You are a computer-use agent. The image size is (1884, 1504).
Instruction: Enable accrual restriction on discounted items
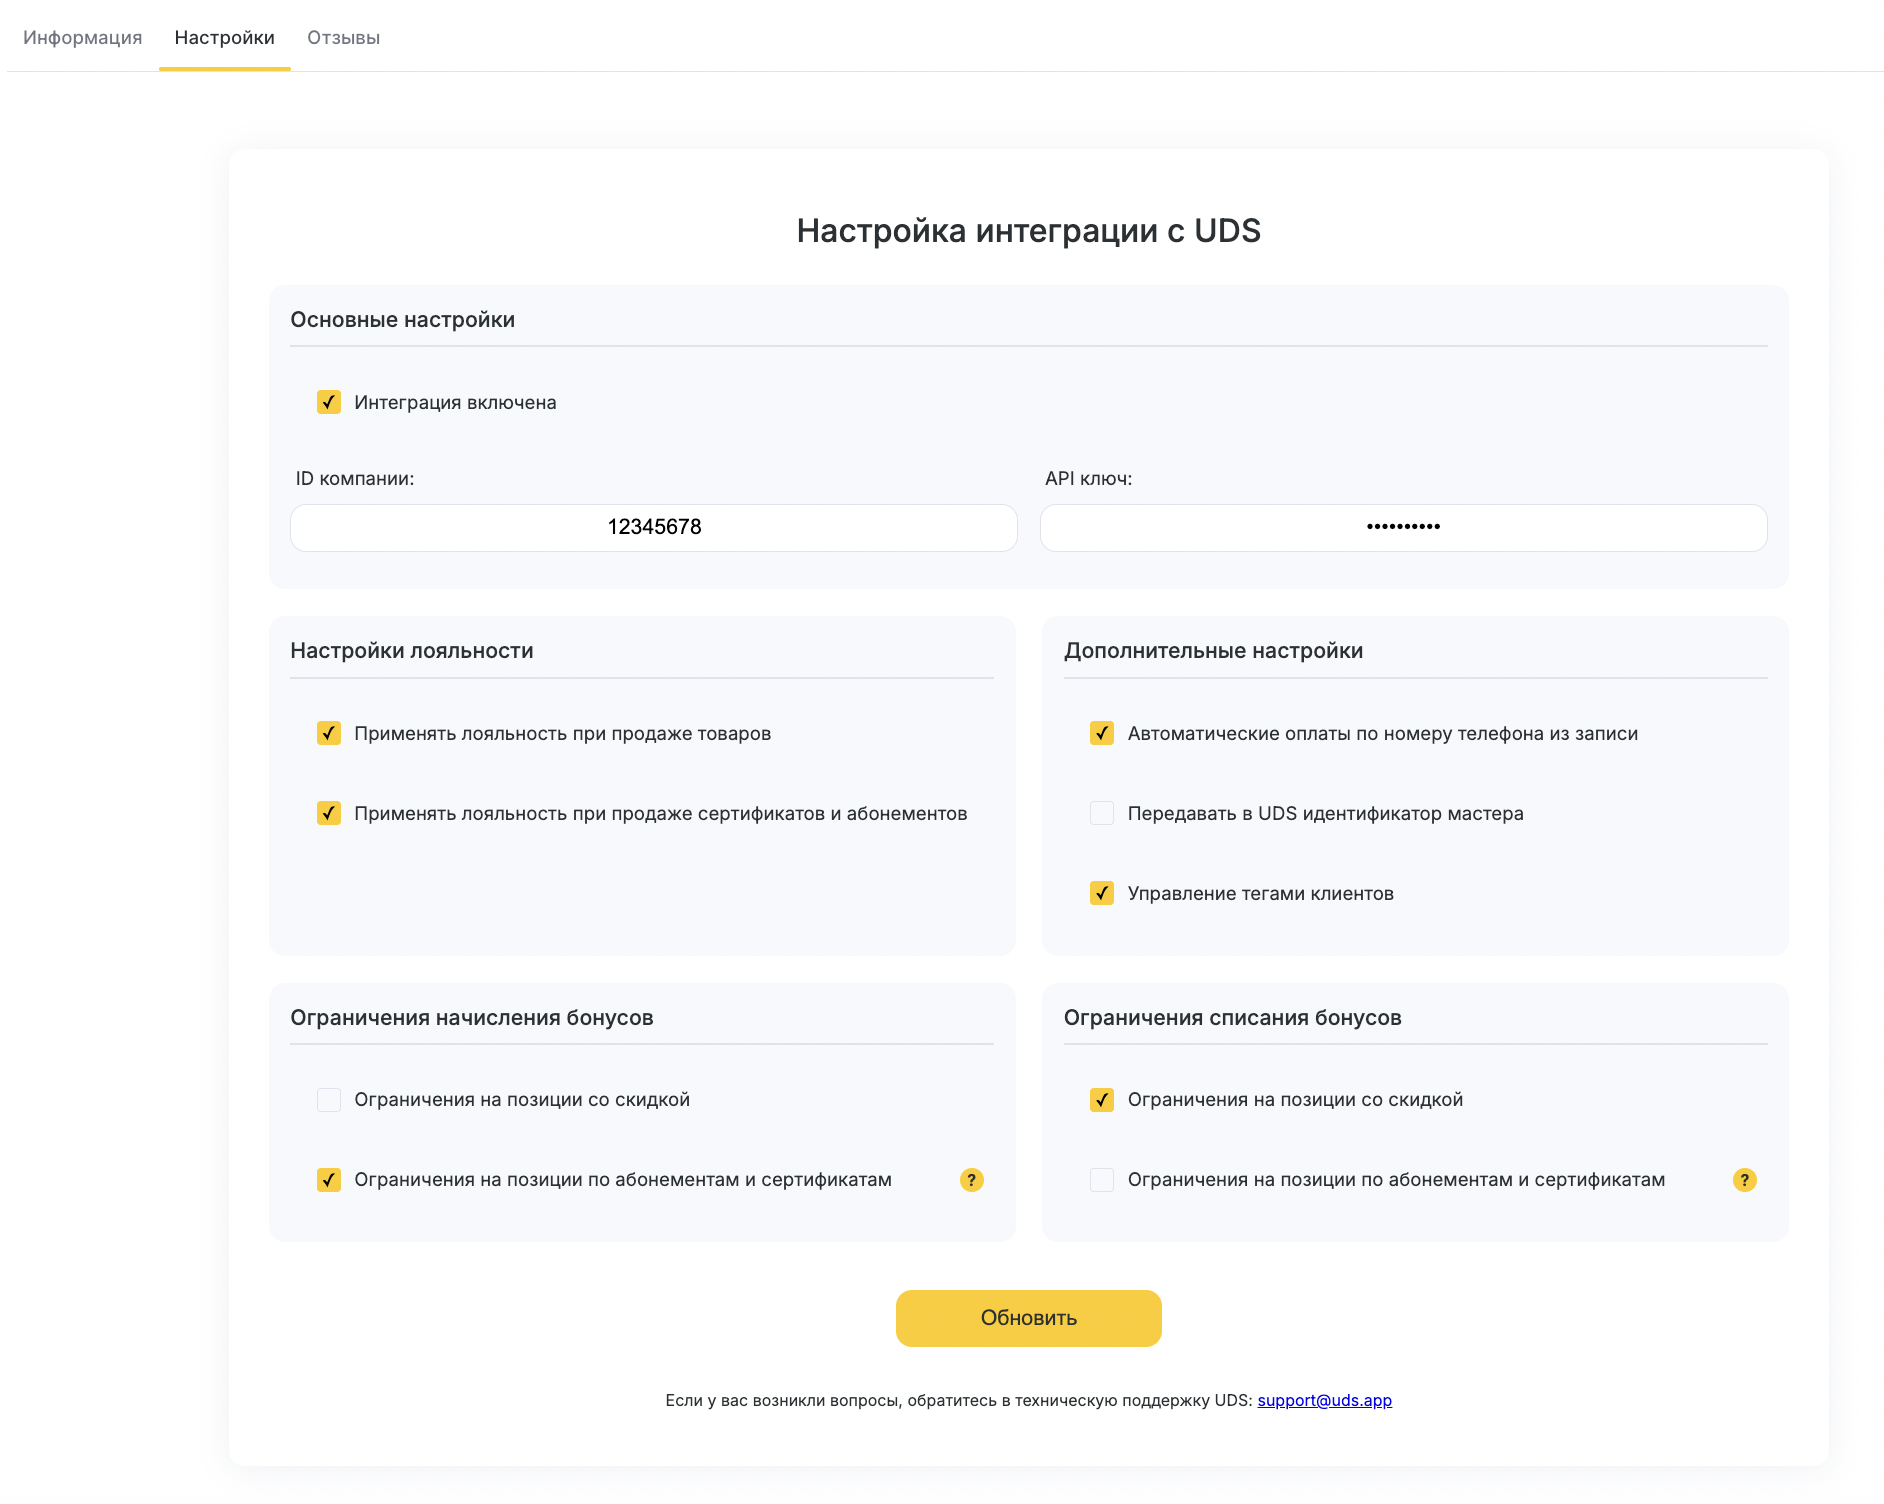[x=329, y=1100]
